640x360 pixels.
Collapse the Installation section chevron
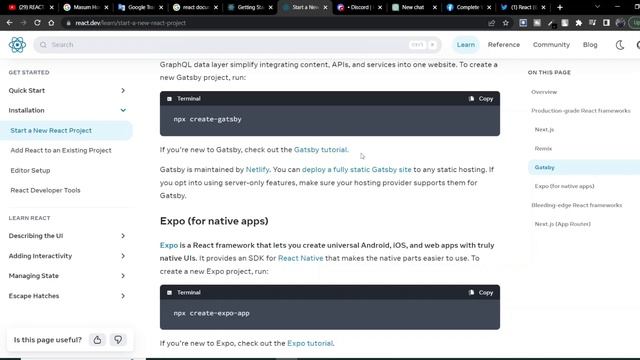(x=123, y=110)
